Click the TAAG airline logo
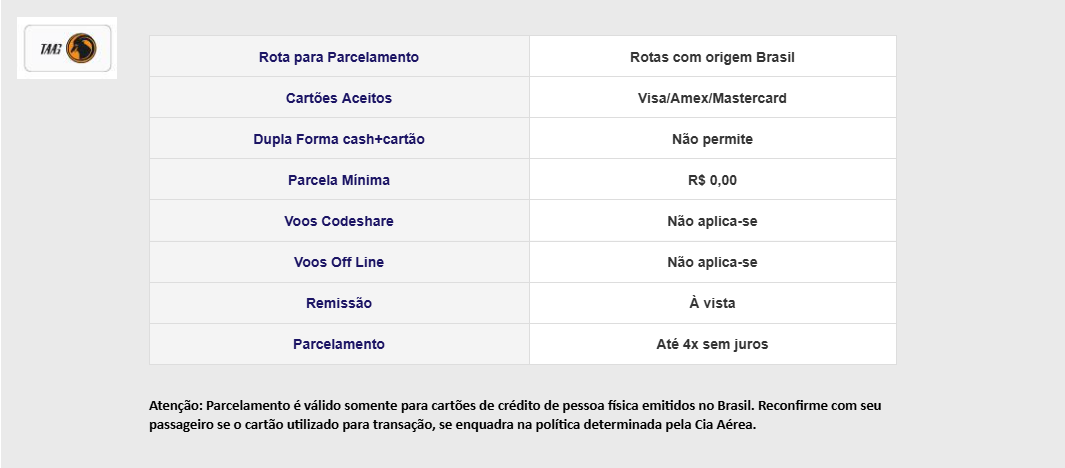Screen dimensions: 1065x468 tap(67, 48)
